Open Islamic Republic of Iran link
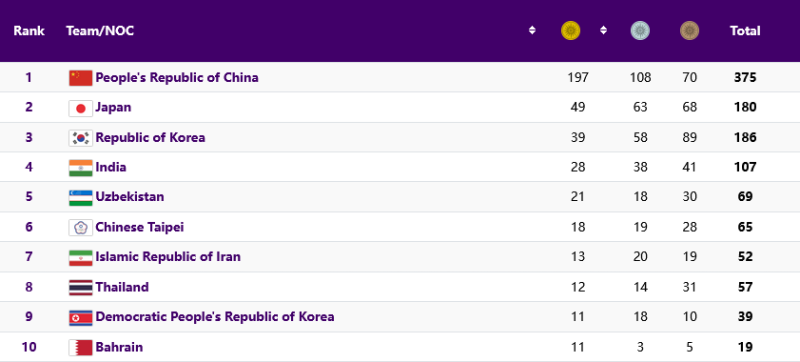 (x=168, y=256)
